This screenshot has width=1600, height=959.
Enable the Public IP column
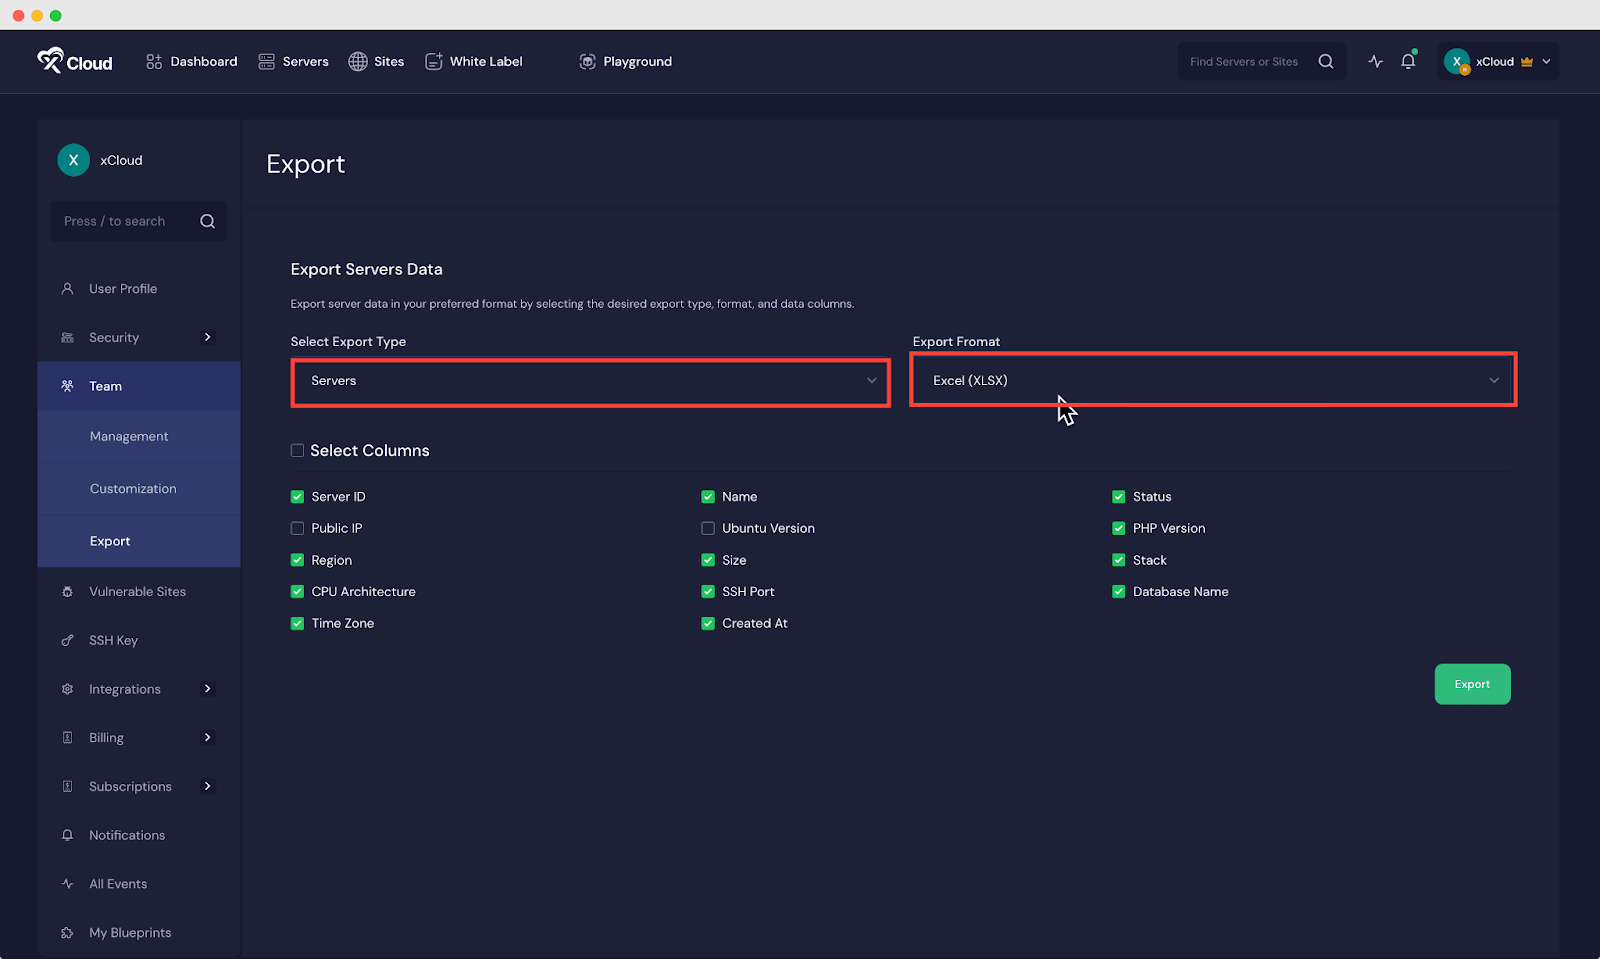(297, 528)
